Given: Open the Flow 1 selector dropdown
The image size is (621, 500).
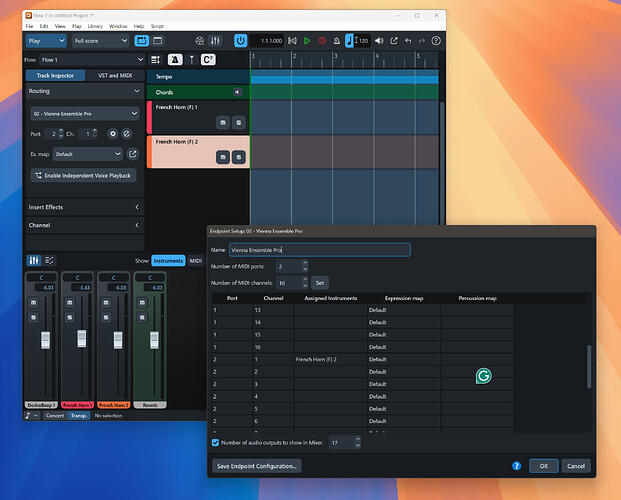Looking at the screenshot, I should pyautogui.click(x=92, y=60).
